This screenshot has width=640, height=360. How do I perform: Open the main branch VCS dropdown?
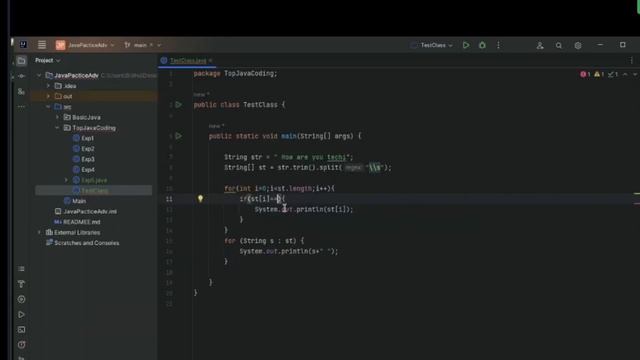coord(142,45)
